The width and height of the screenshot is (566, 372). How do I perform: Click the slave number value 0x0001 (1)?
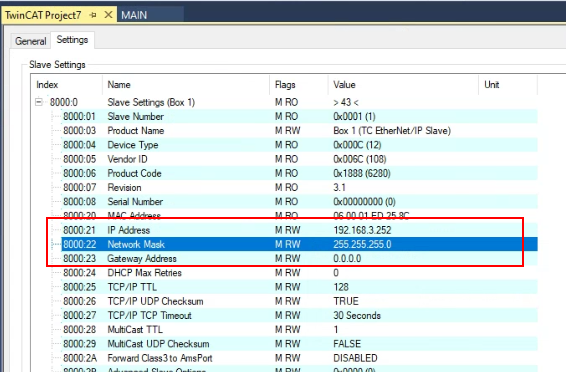point(354,117)
